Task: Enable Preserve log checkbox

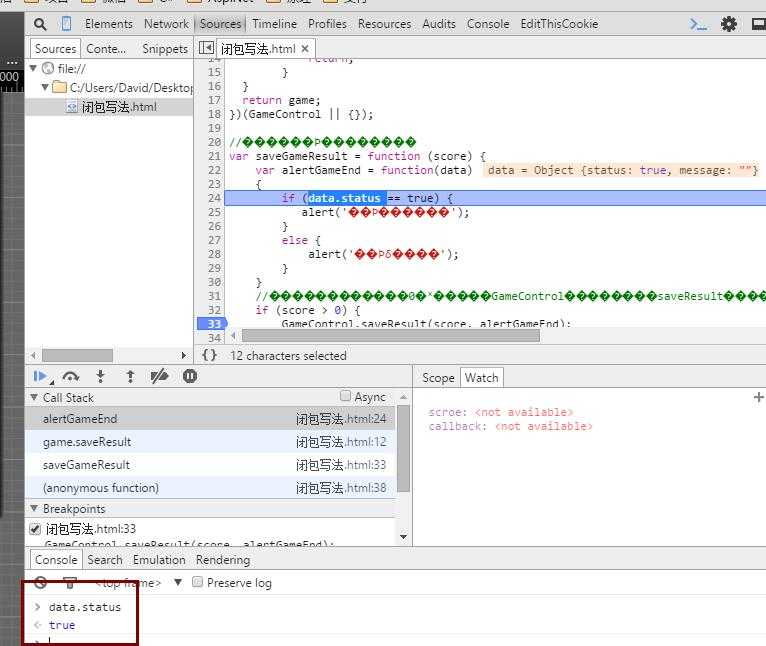Action: click(197, 582)
